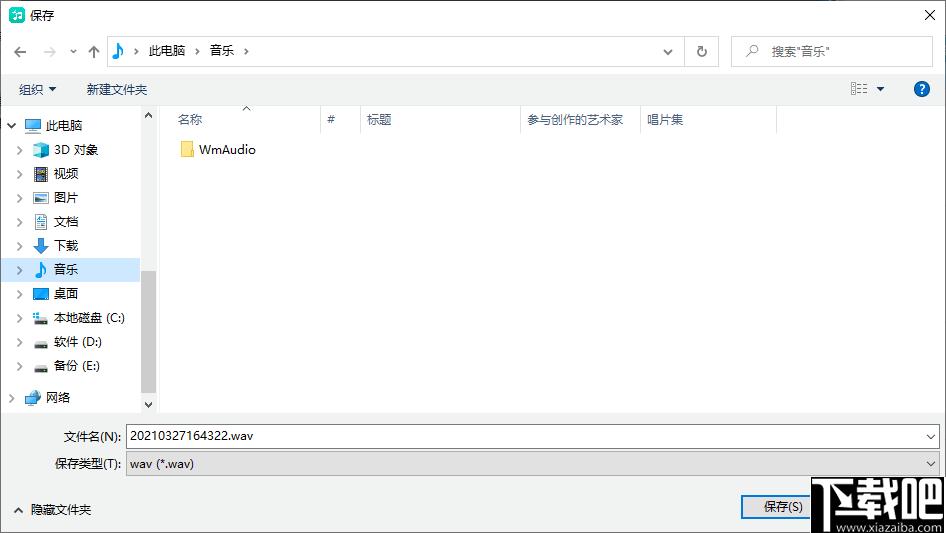This screenshot has width=946, height=533.
Task: Open the 文档 folder
Action: coord(66,222)
